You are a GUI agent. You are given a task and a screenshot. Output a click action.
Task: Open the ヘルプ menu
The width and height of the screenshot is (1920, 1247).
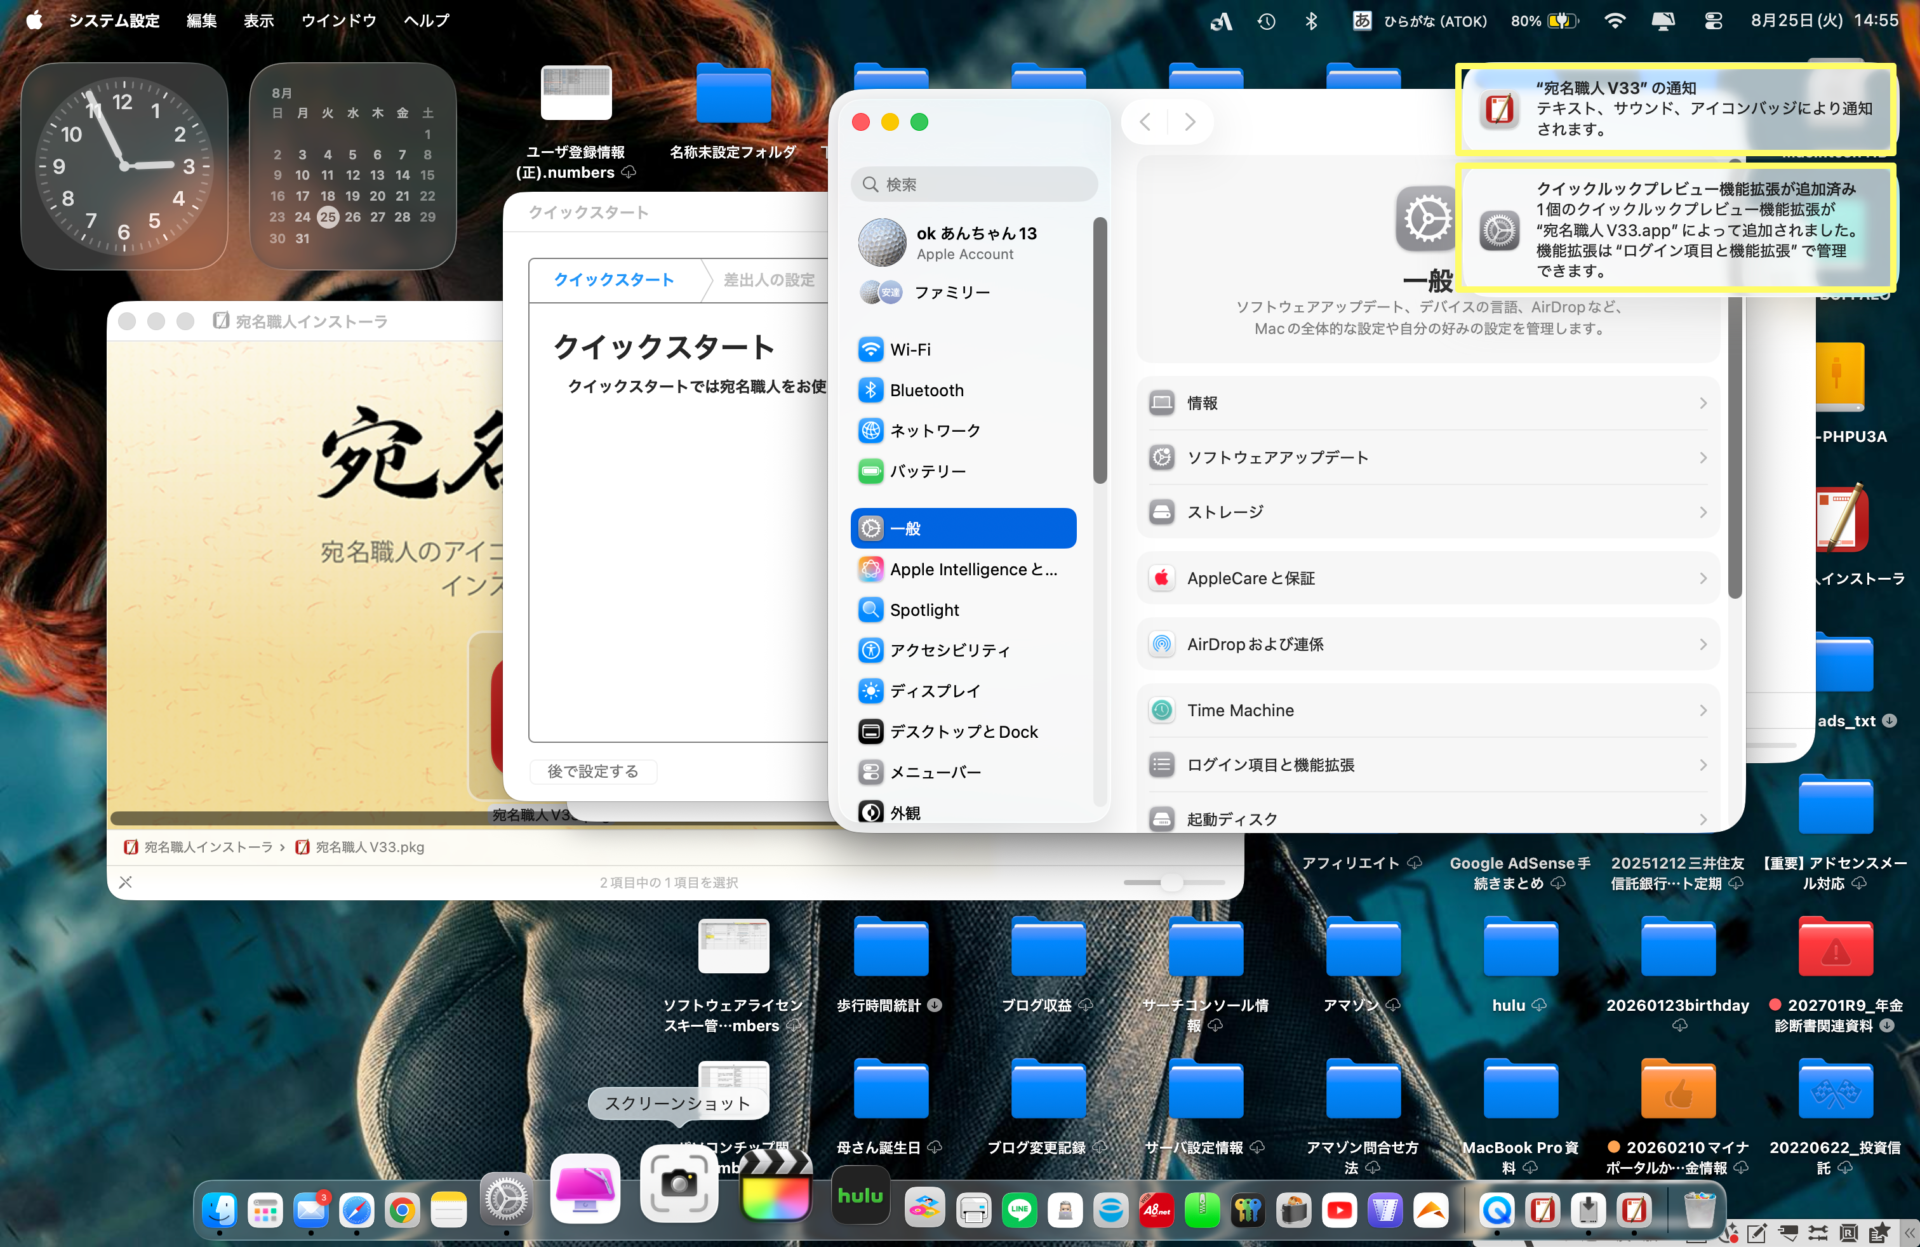pyautogui.click(x=427, y=21)
